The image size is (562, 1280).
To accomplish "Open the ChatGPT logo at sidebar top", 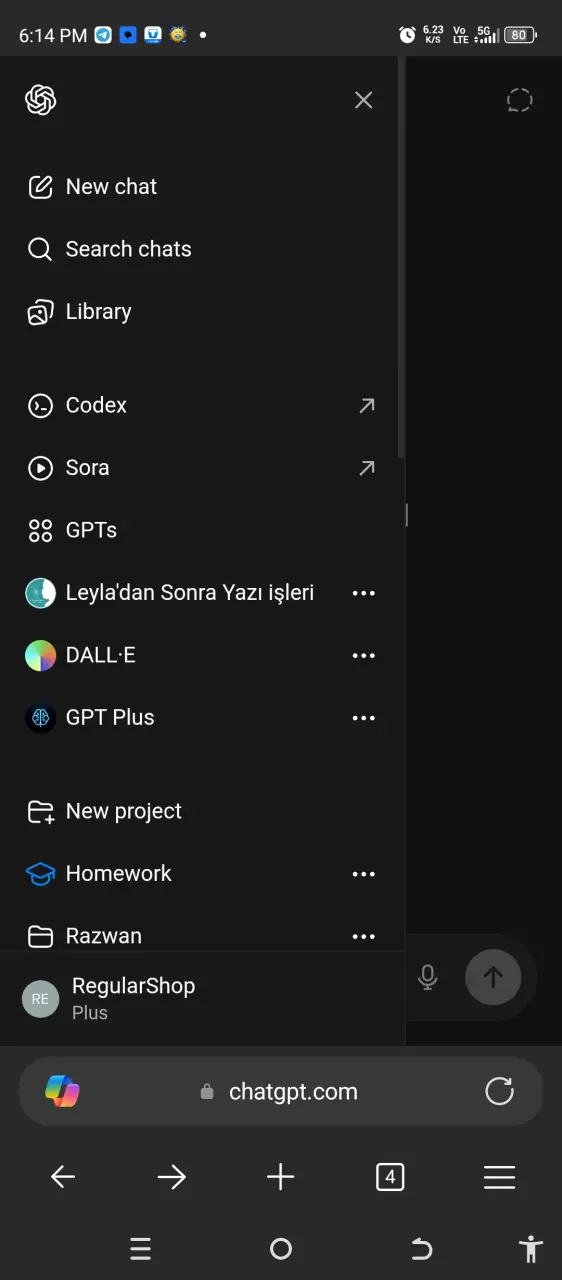I will [40, 100].
